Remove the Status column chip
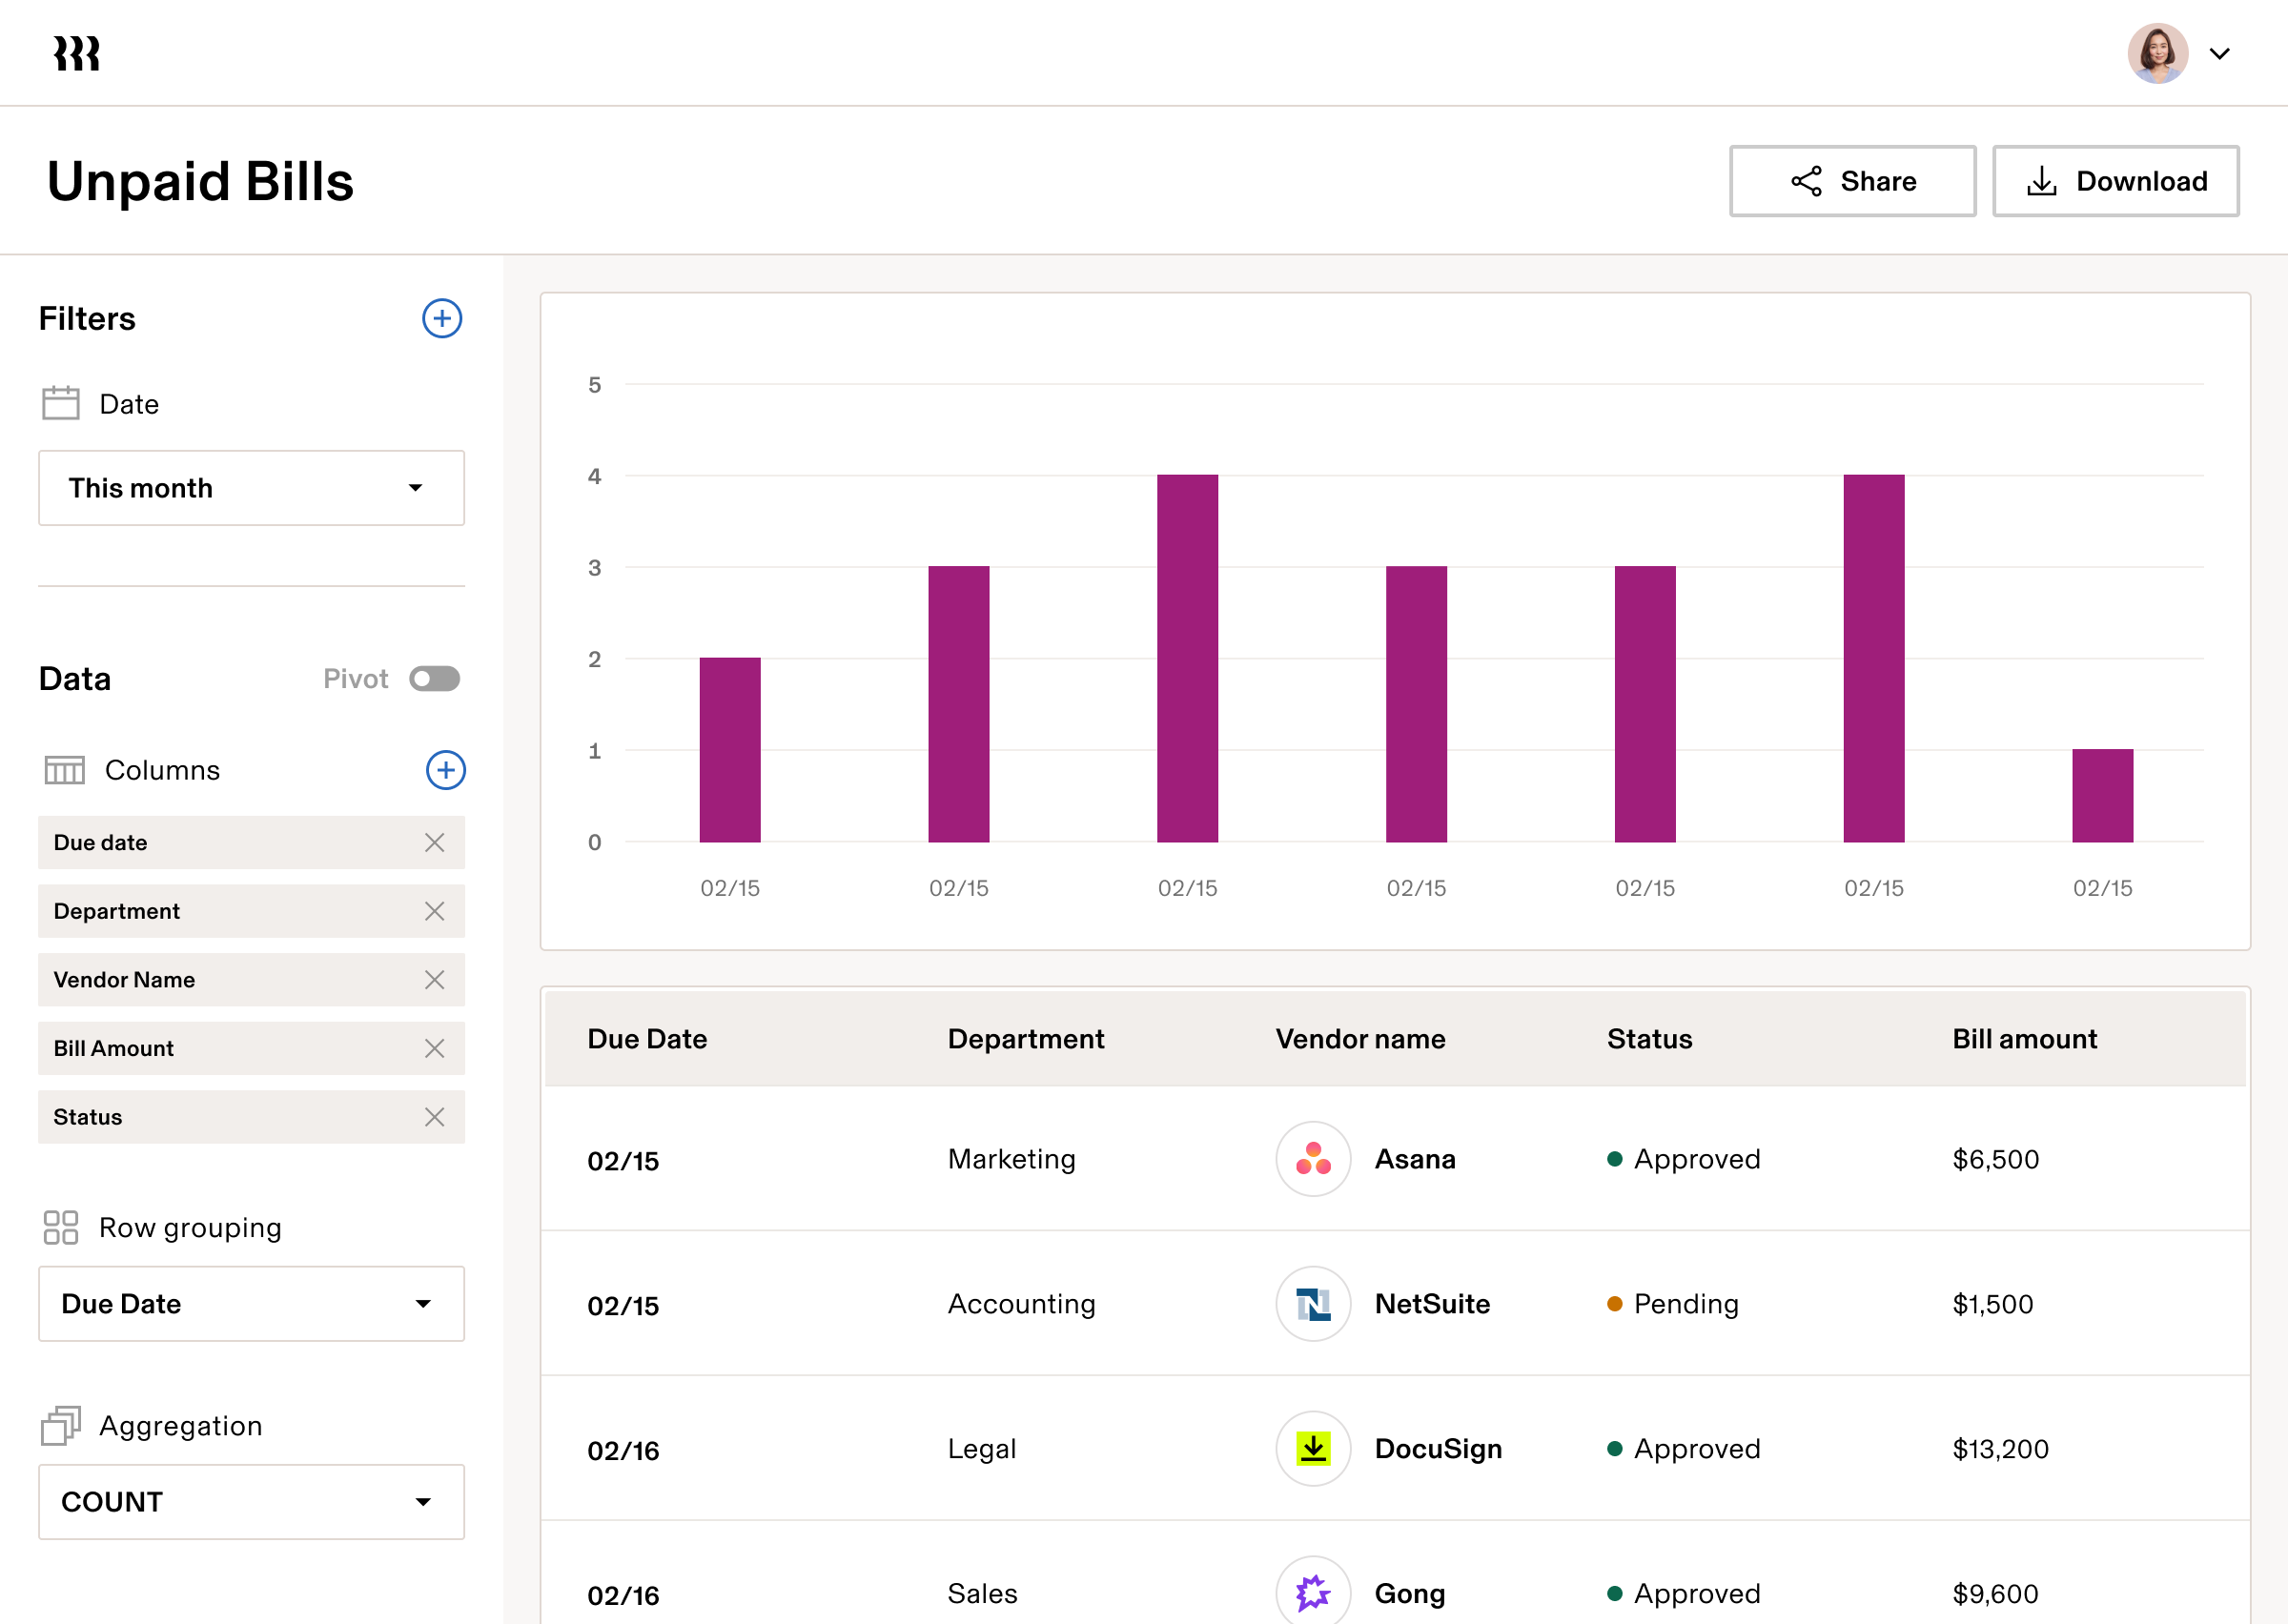The image size is (2288, 1624). coord(434,1117)
